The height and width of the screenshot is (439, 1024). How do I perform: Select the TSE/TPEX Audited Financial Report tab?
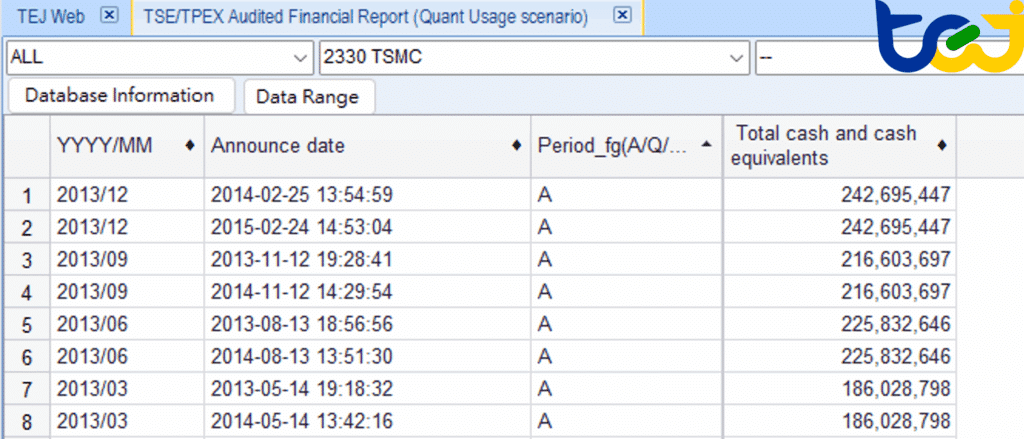click(364, 17)
